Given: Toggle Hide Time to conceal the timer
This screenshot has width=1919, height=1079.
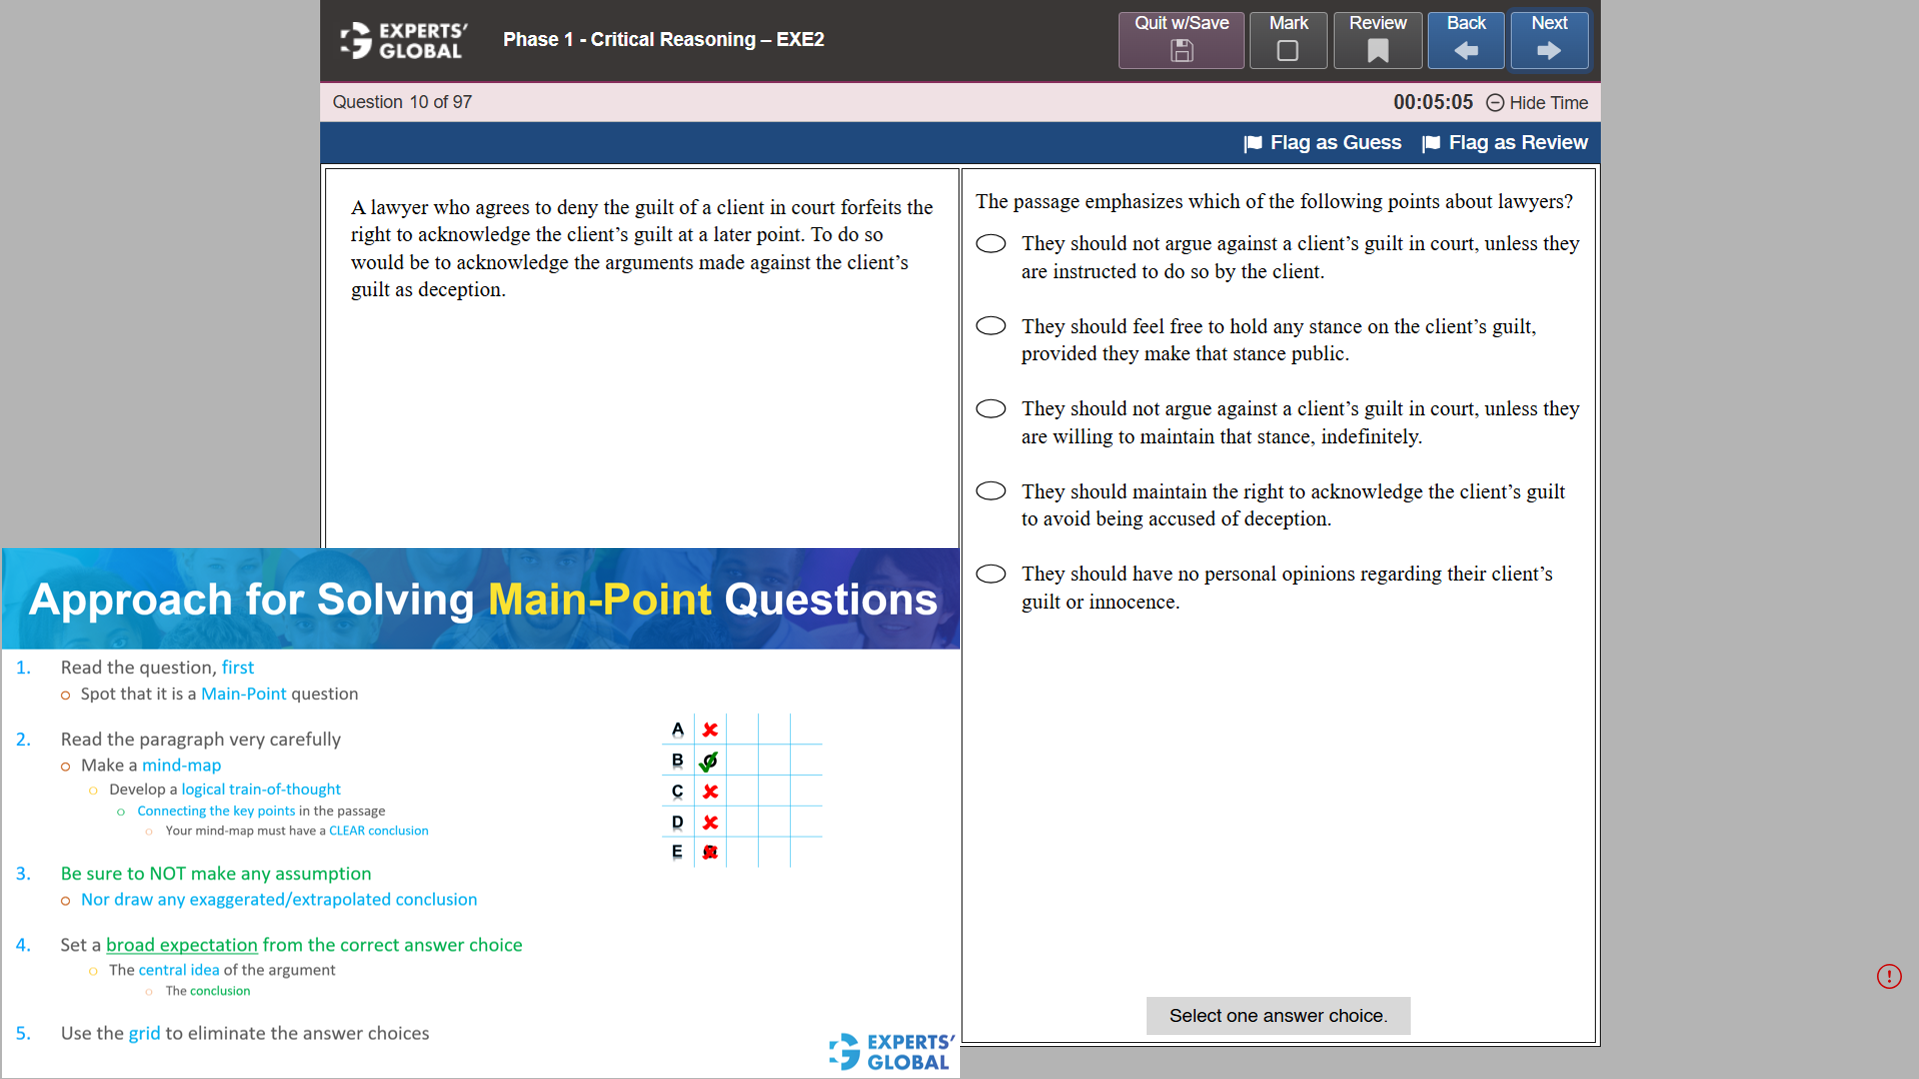Looking at the screenshot, I should (x=1549, y=103).
